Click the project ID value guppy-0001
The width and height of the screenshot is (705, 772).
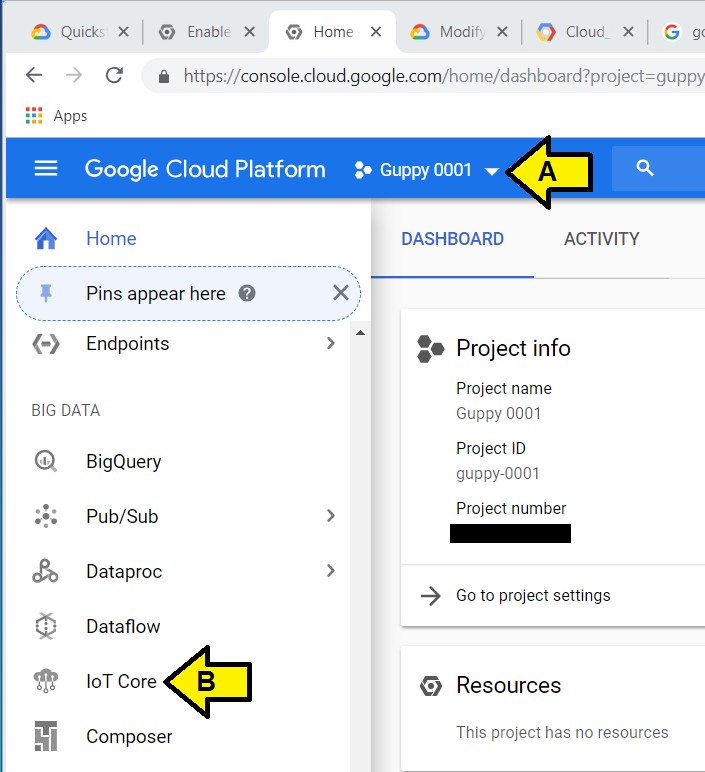(x=498, y=474)
